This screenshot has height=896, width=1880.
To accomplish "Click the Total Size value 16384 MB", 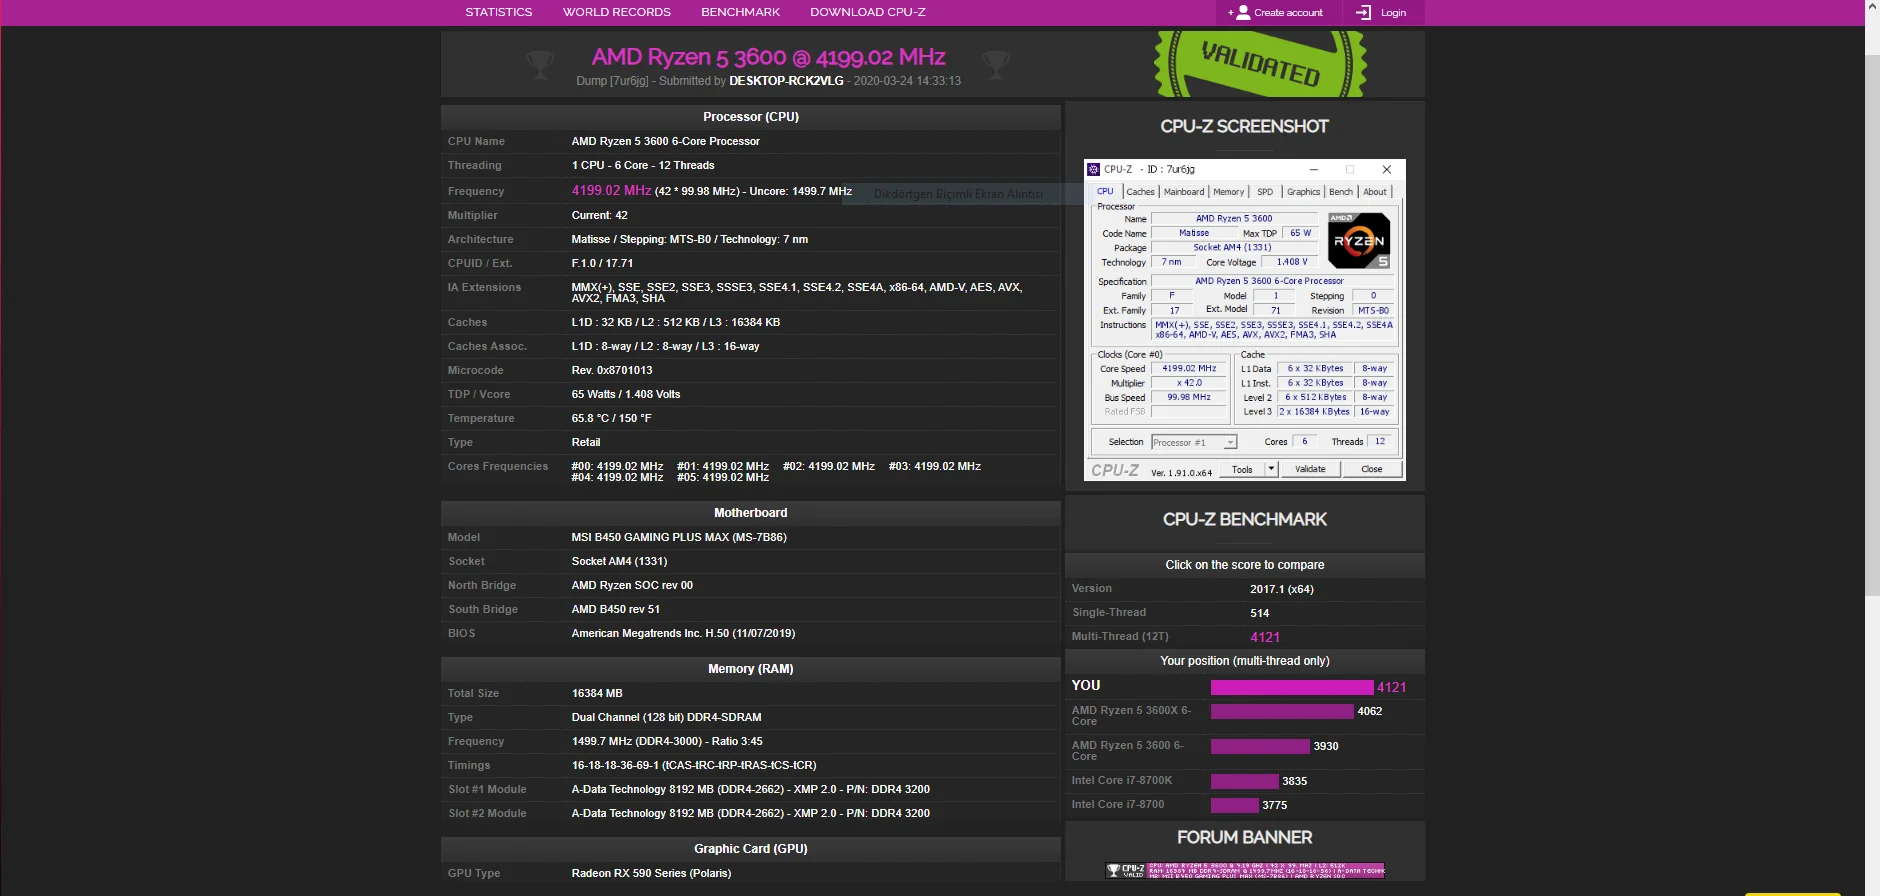I will point(597,693).
